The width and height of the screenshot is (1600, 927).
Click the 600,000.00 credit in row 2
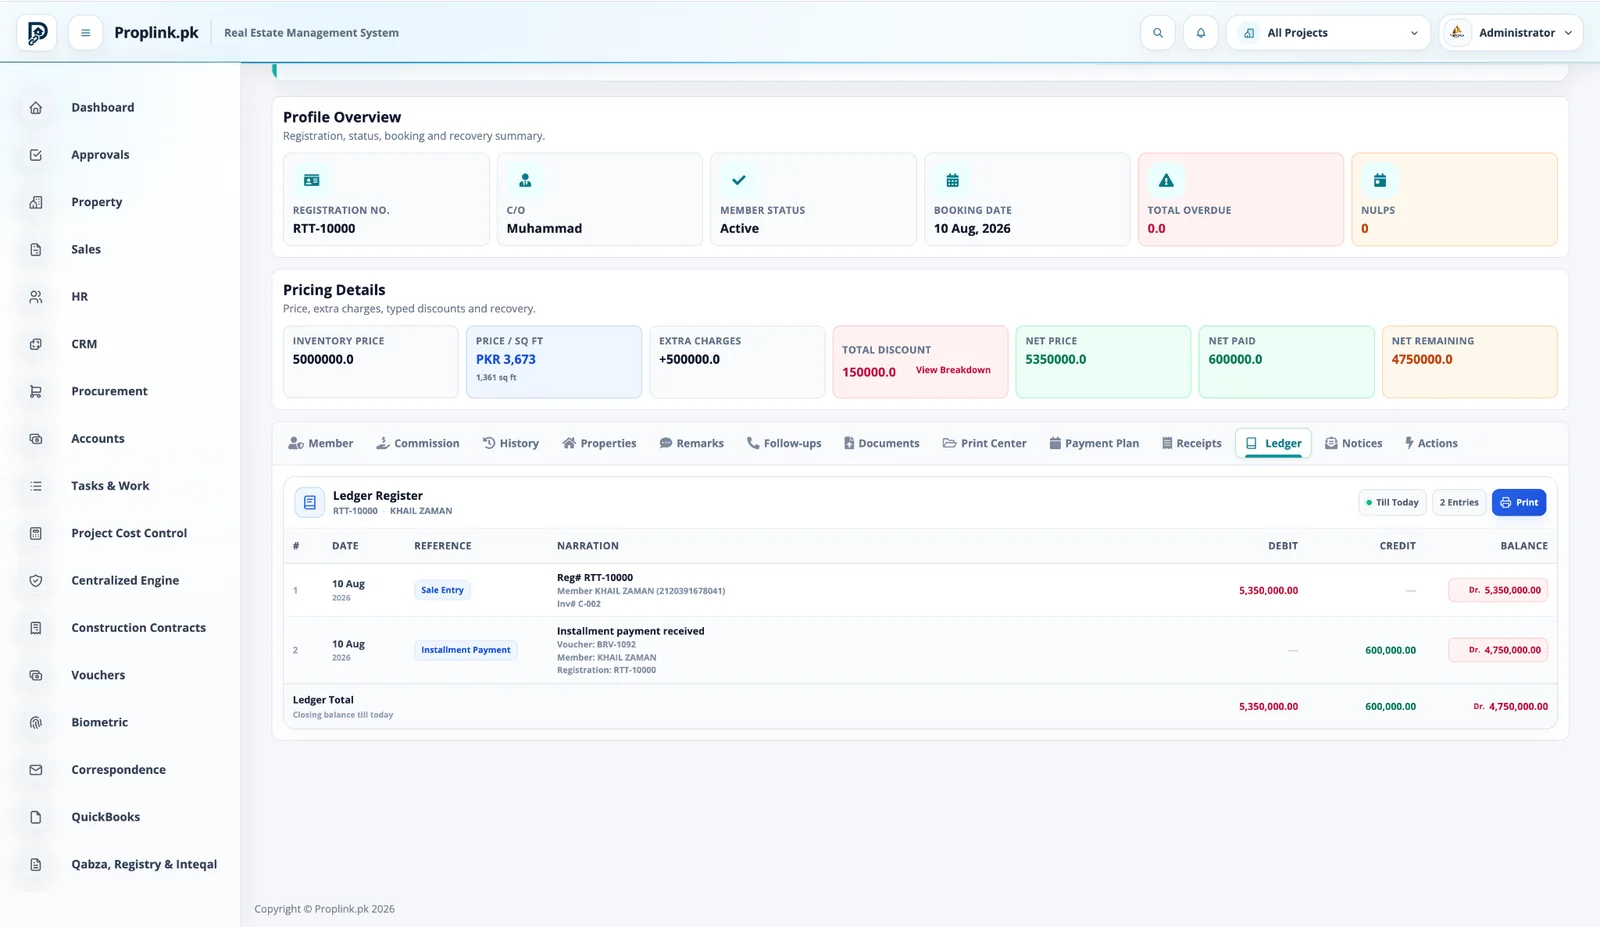click(x=1391, y=651)
